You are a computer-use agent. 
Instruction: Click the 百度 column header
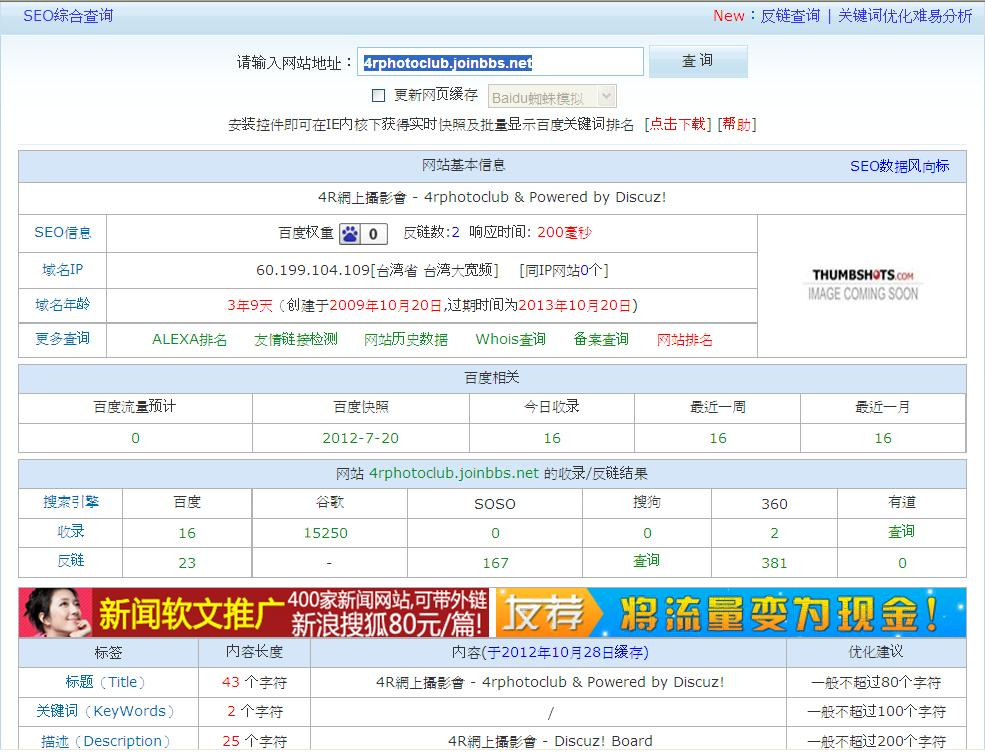click(187, 503)
